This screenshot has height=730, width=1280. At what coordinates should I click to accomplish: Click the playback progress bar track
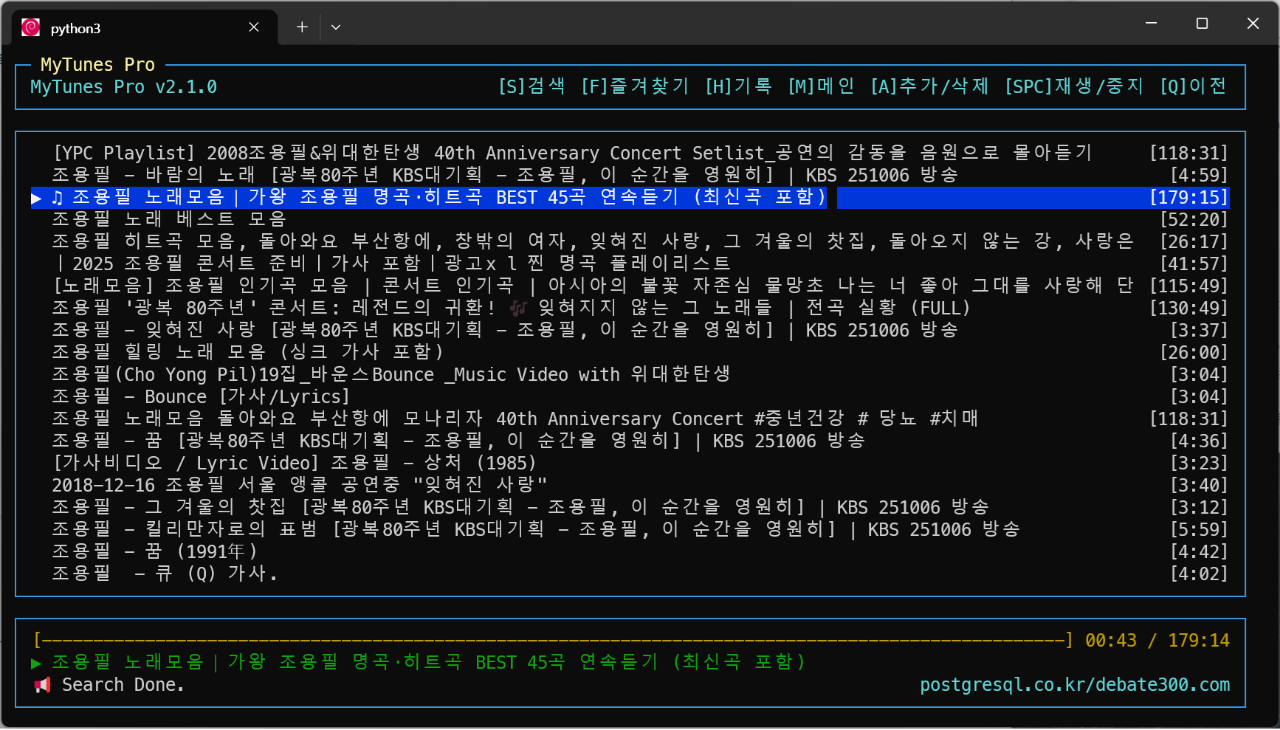[x=550, y=640]
